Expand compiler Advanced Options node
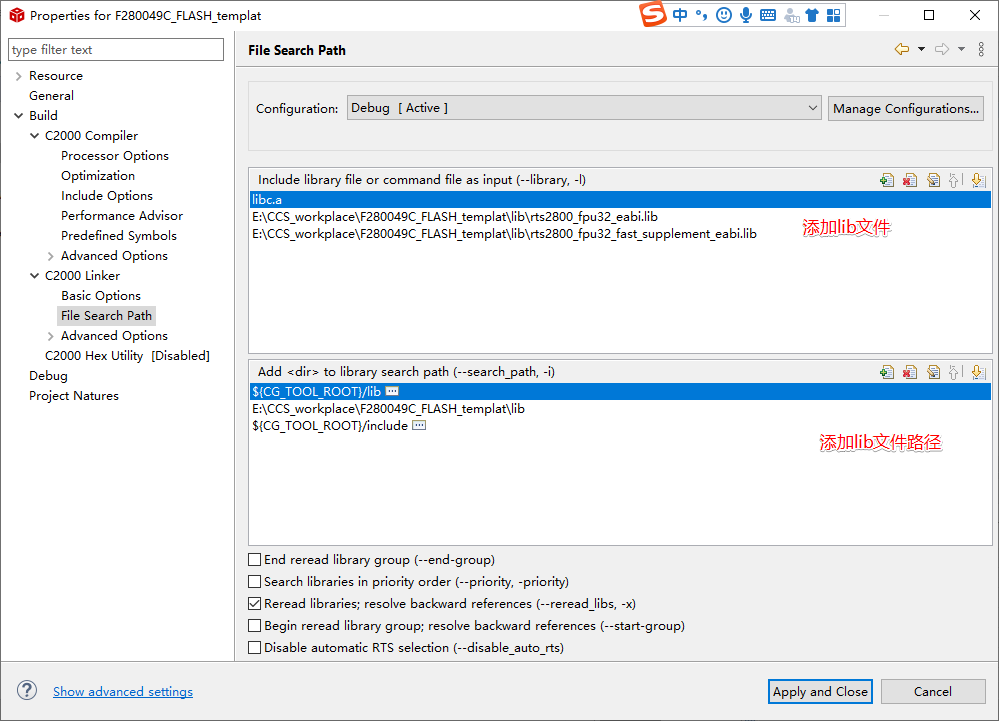Screen dimensions: 999x721 click(50, 256)
